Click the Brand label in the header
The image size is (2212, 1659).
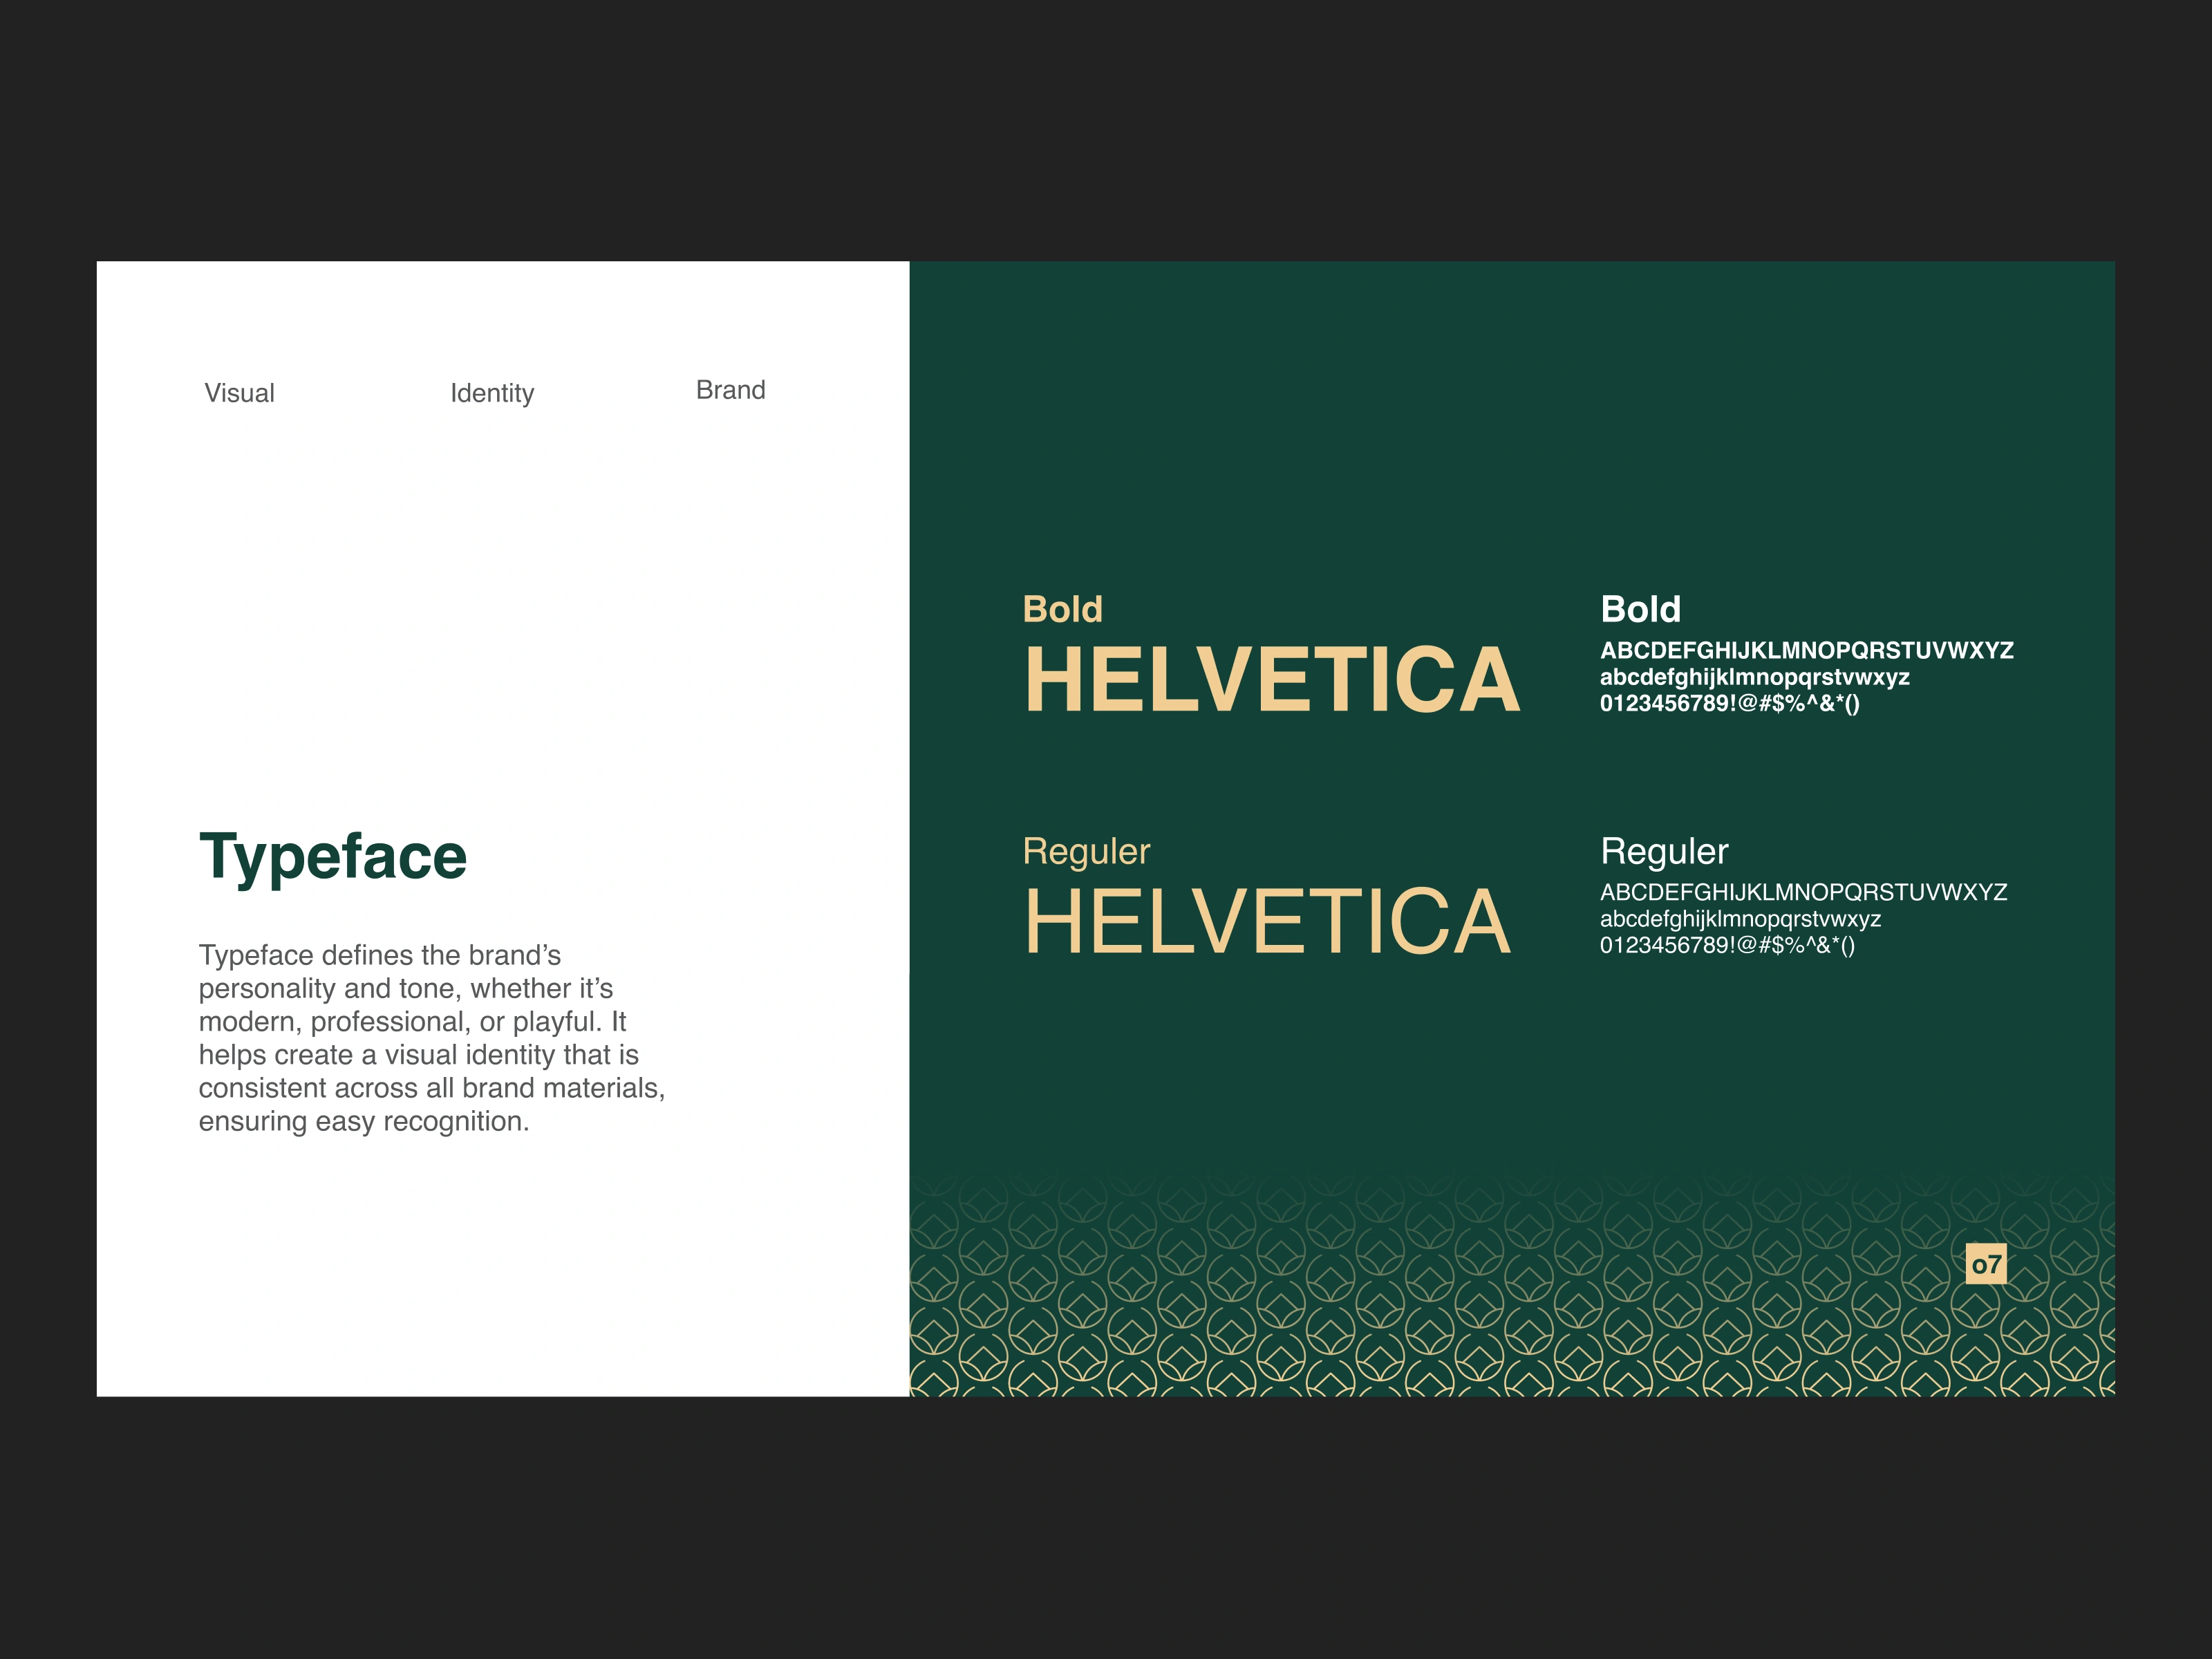(x=730, y=390)
